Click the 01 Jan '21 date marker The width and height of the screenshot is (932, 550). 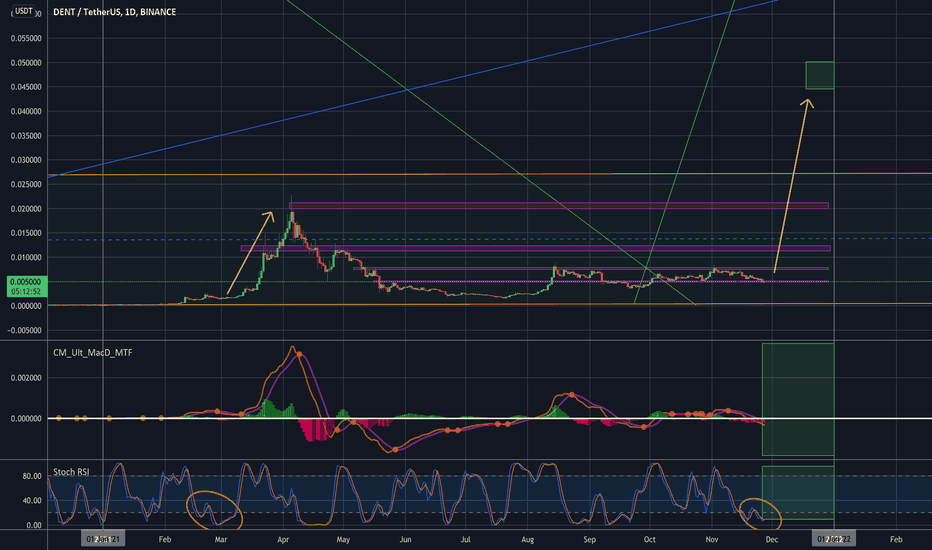103,539
